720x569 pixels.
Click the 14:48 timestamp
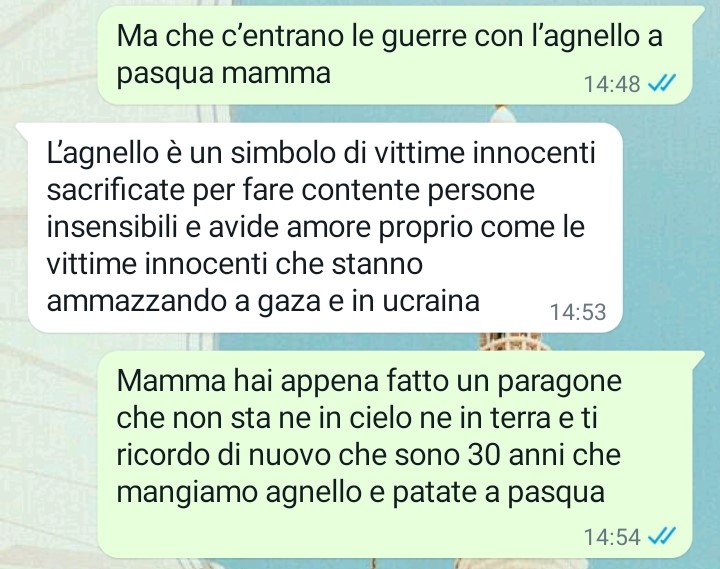612,84
